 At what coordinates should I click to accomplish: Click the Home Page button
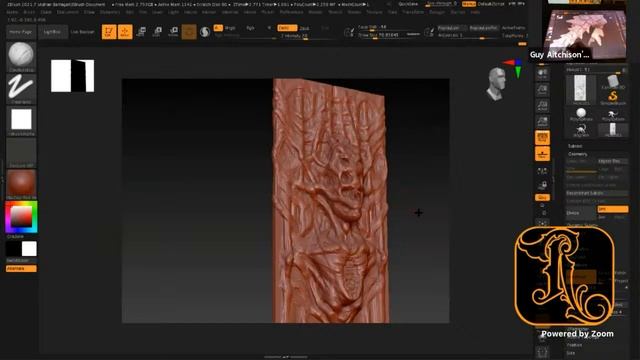coord(21,32)
